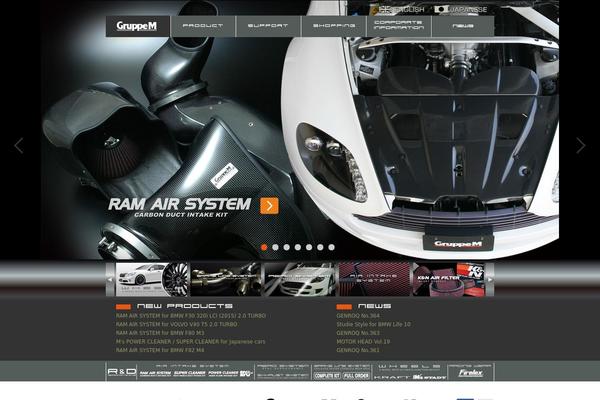
Task: Select the seventh carousel dot
Action: [331, 247]
